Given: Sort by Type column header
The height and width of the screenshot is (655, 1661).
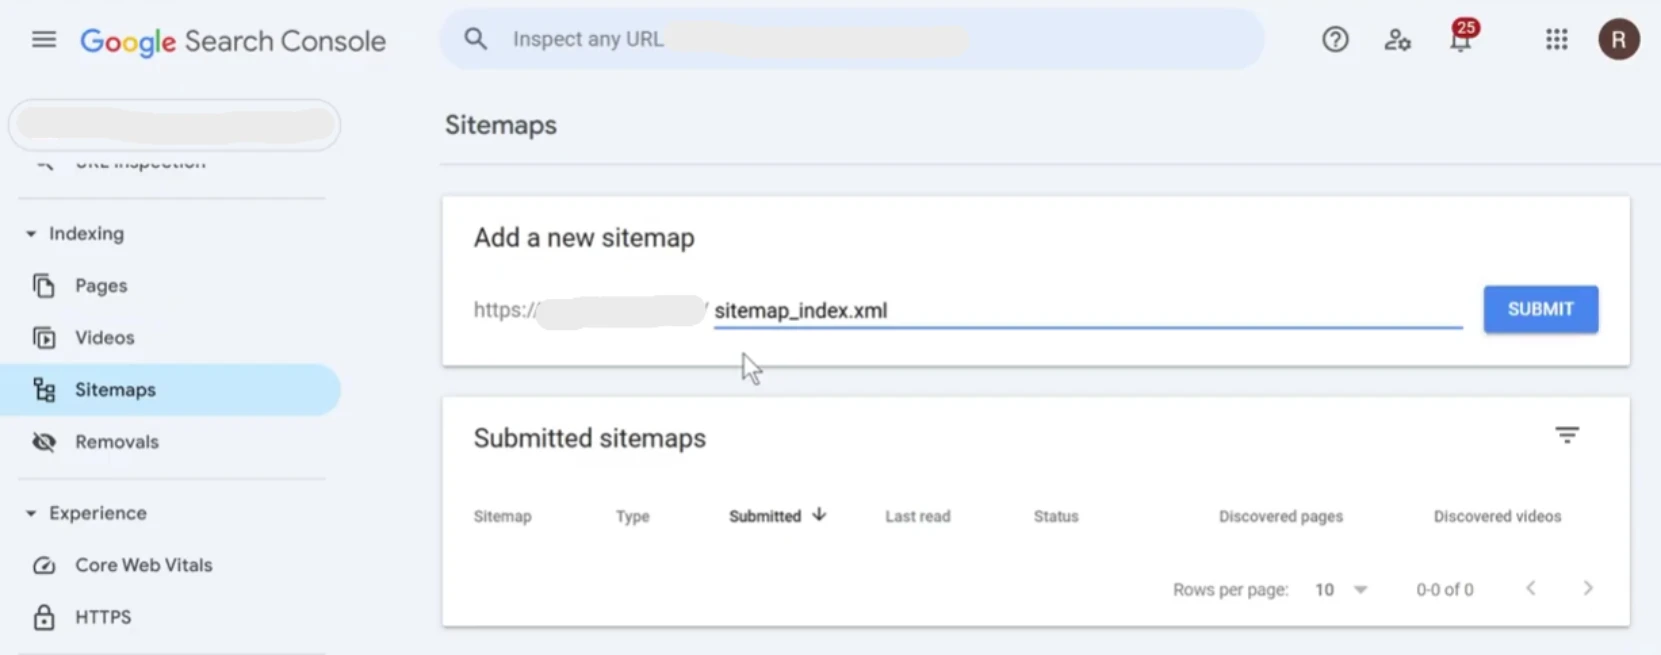Looking at the screenshot, I should [632, 517].
